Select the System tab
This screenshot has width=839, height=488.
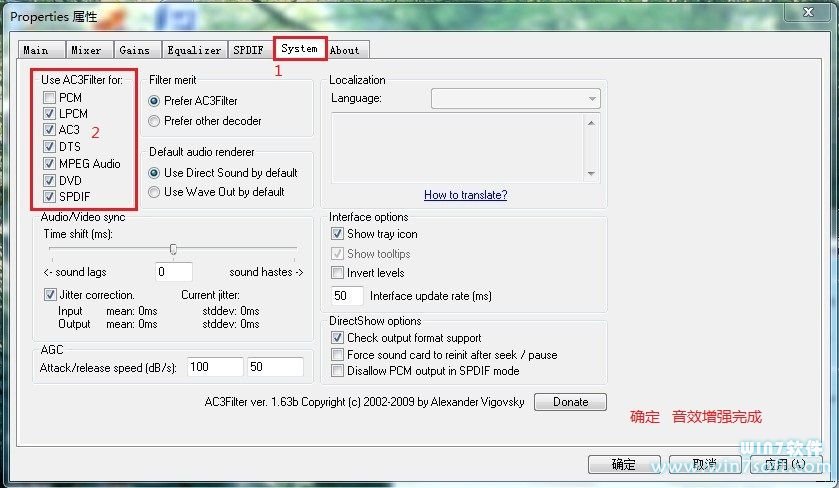click(300, 48)
